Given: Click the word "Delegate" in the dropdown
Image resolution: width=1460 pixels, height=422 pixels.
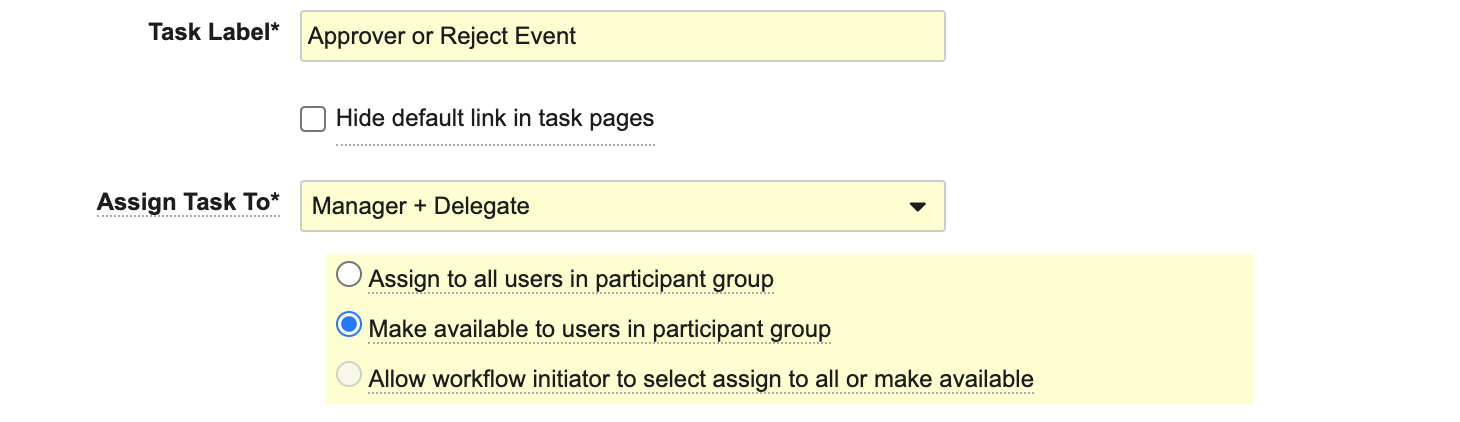Looking at the screenshot, I should pos(482,207).
